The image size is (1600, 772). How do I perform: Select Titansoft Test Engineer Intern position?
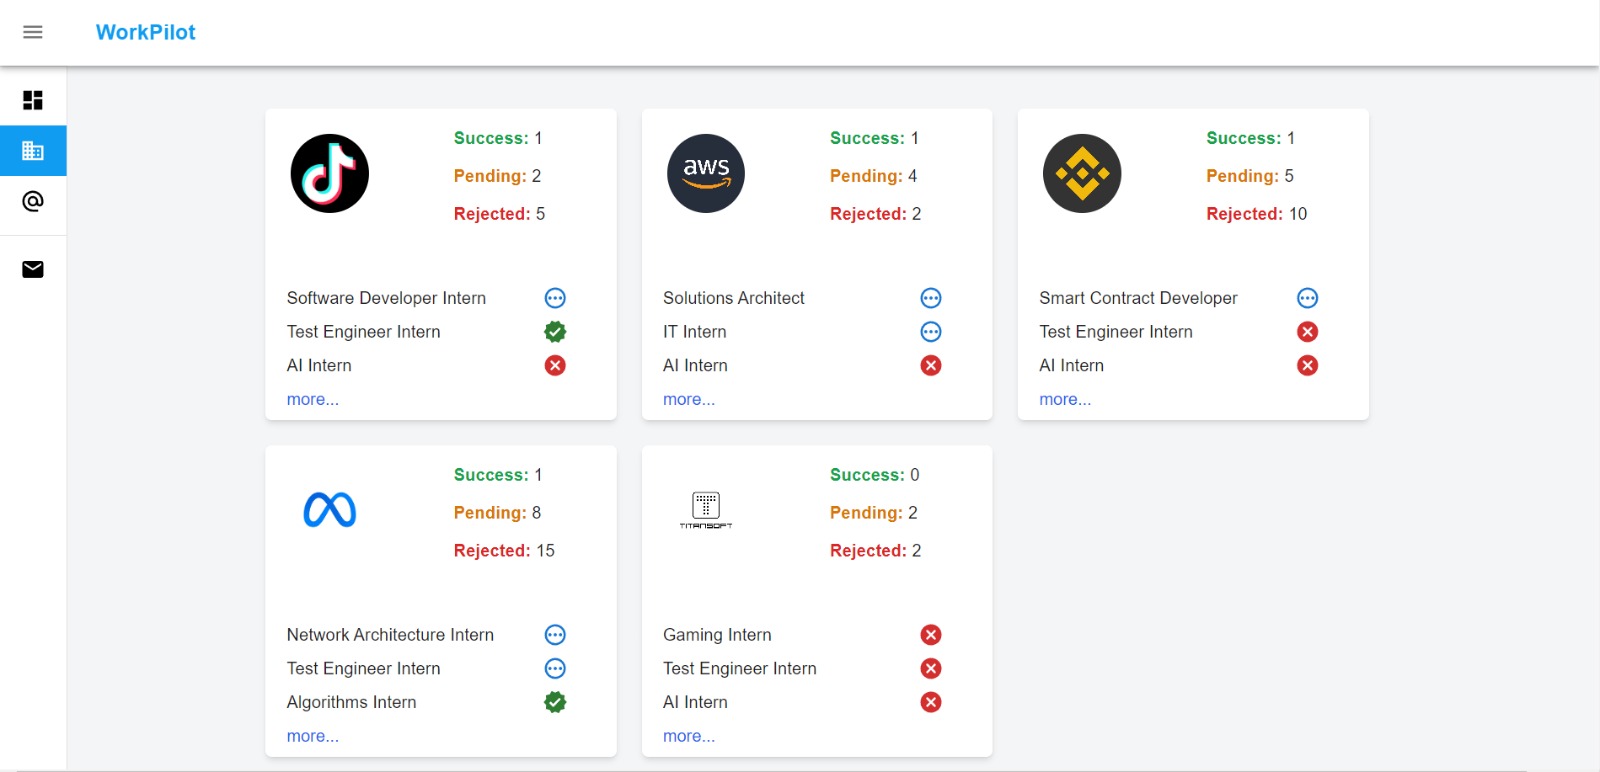pyautogui.click(x=739, y=669)
